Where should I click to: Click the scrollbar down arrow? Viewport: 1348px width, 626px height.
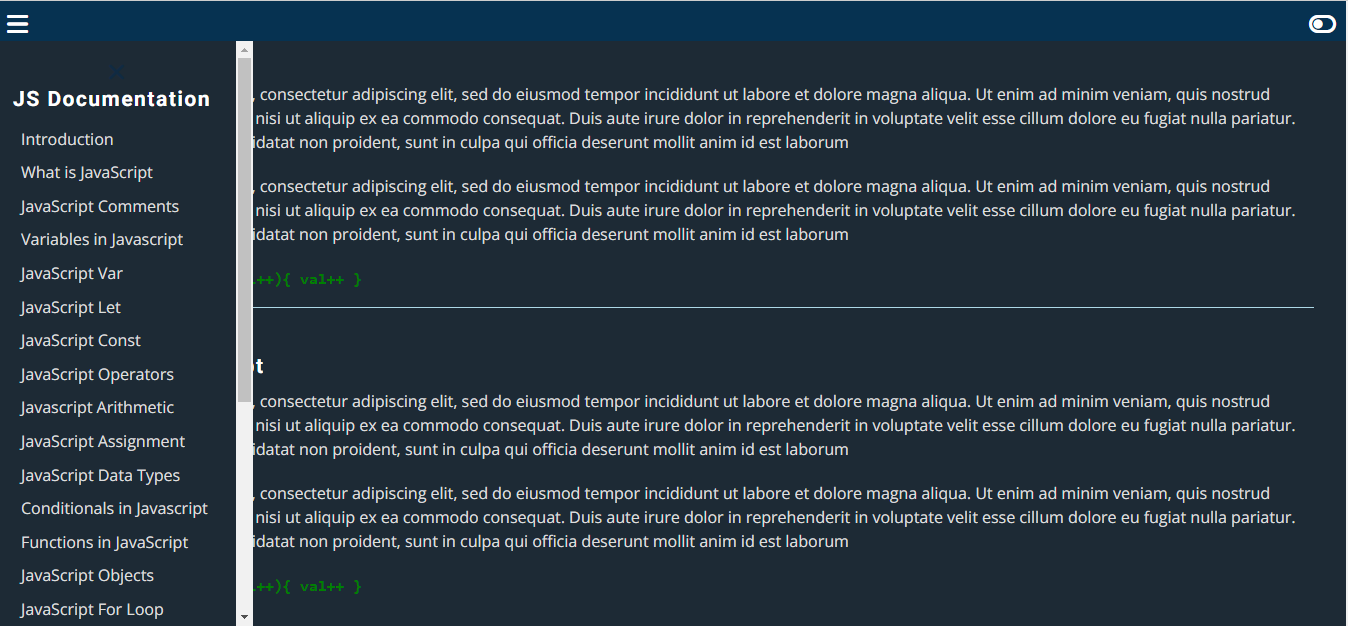[243, 617]
